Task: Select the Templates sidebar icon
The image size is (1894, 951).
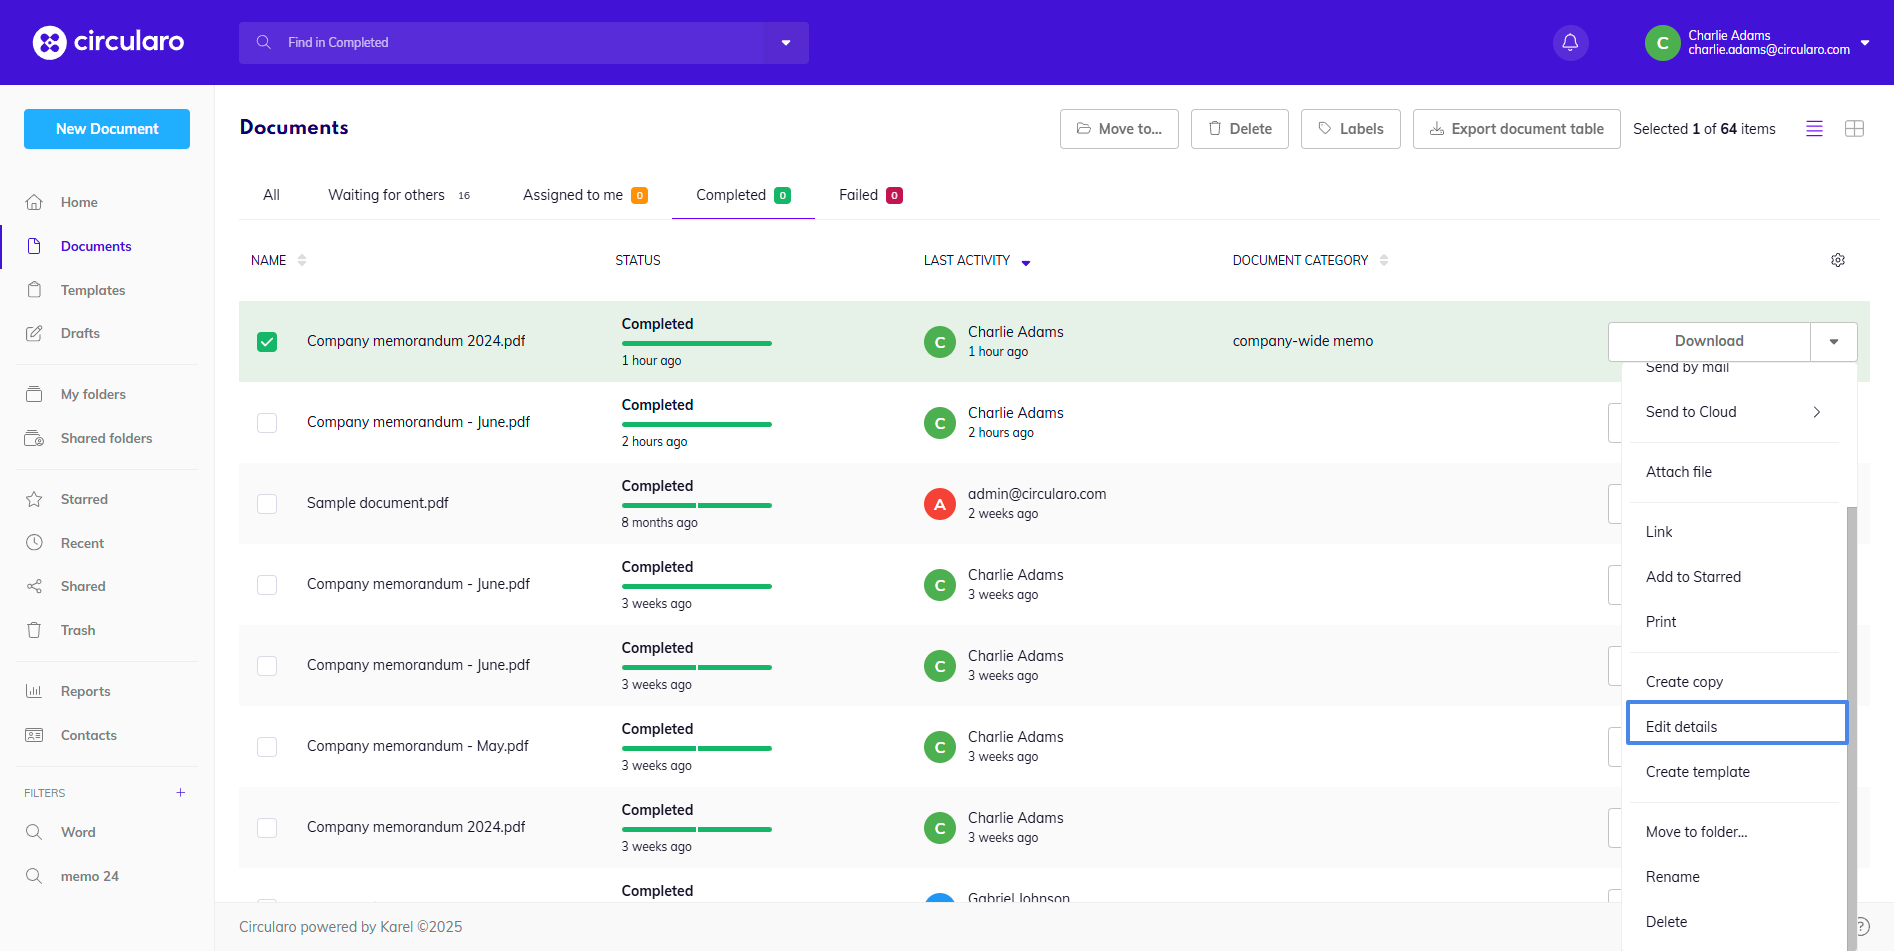Action: [34, 290]
